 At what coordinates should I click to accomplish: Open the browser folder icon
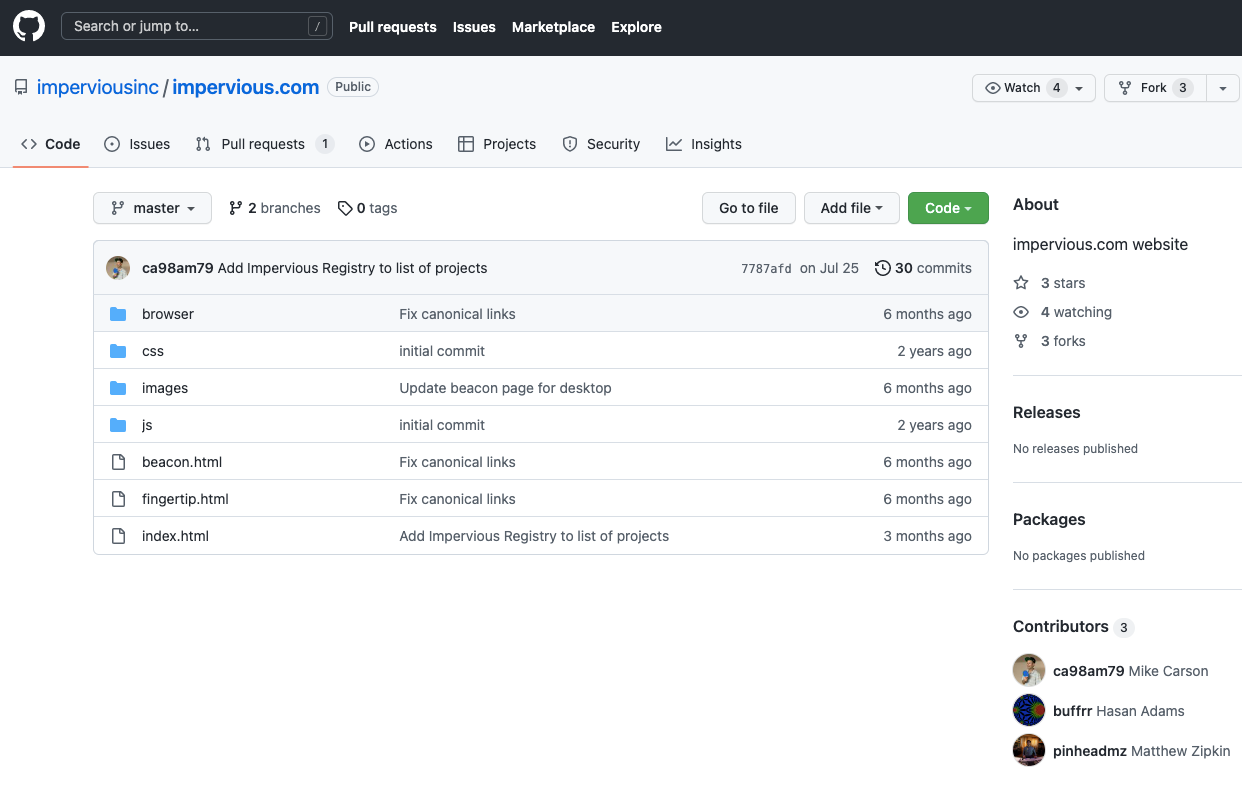[118, 314]
